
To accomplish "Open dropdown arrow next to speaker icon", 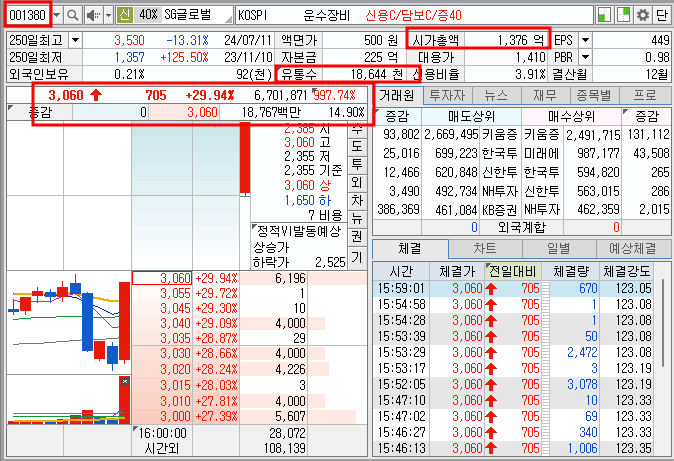I will point(109,15).
